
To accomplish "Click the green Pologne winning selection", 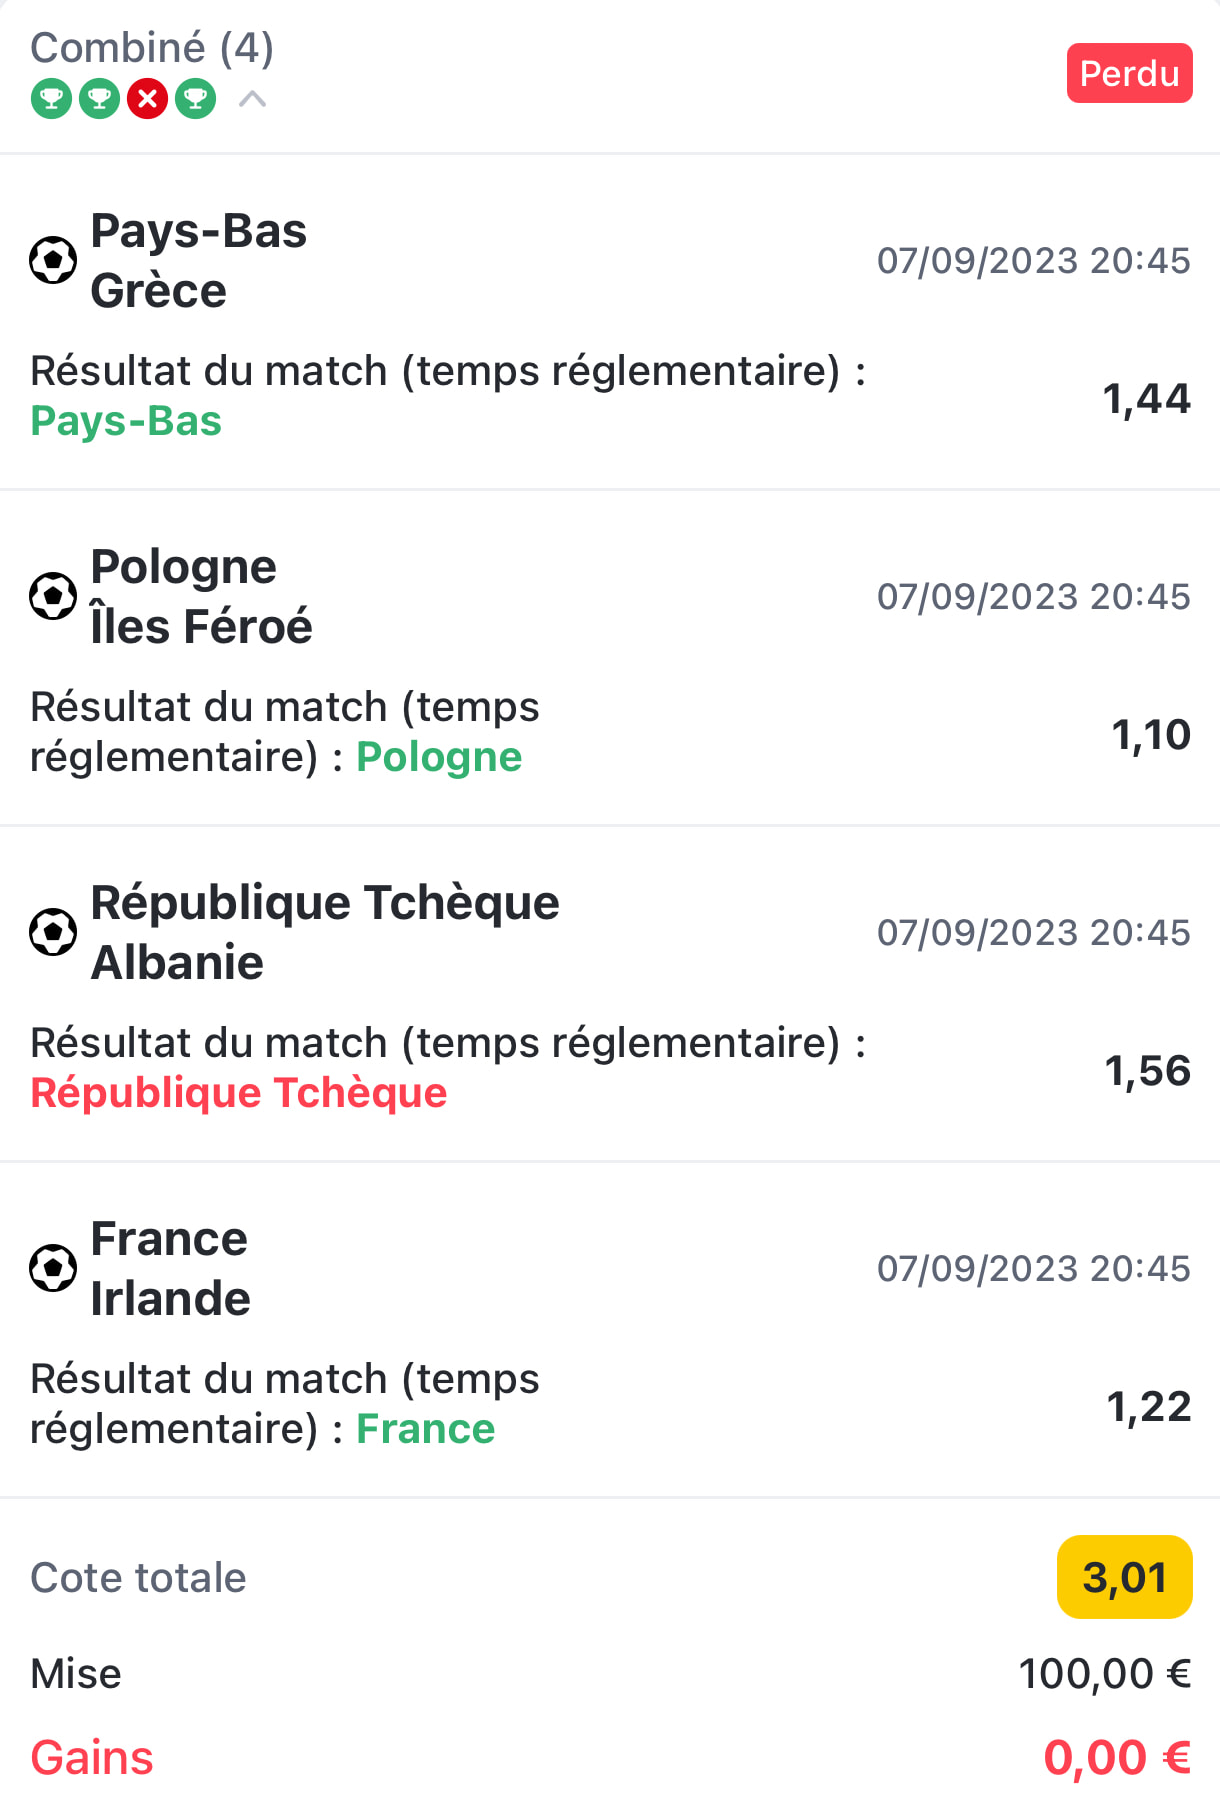I will pos(439,757).
